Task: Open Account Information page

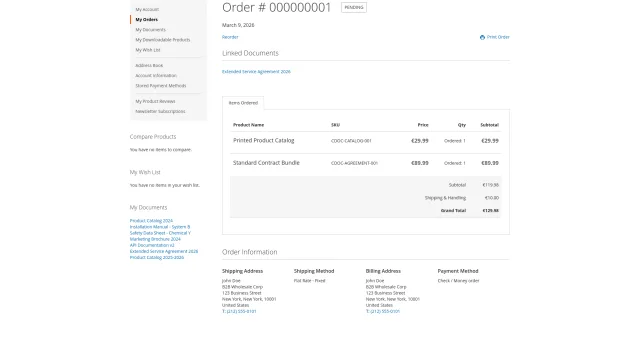Action: [x=156, y=76]
